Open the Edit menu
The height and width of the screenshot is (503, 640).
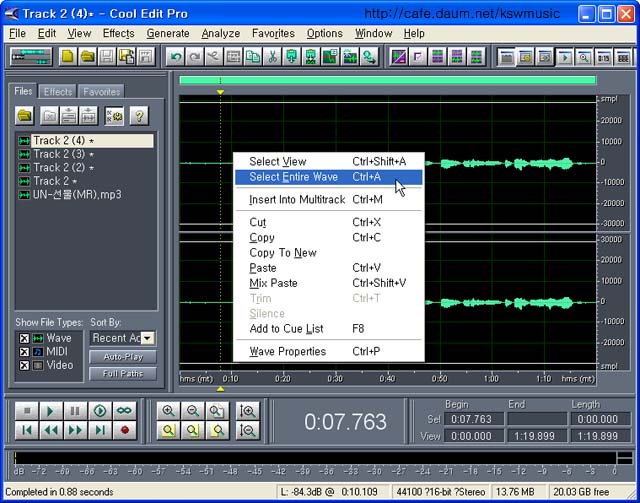pos(47,33)
